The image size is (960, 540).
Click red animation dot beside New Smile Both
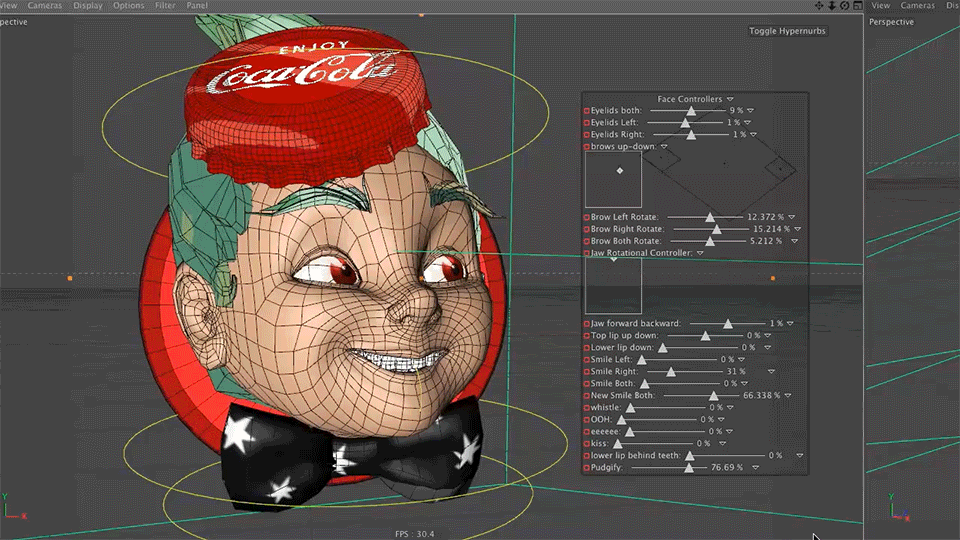pyautogui.click(x=587, y=396)
